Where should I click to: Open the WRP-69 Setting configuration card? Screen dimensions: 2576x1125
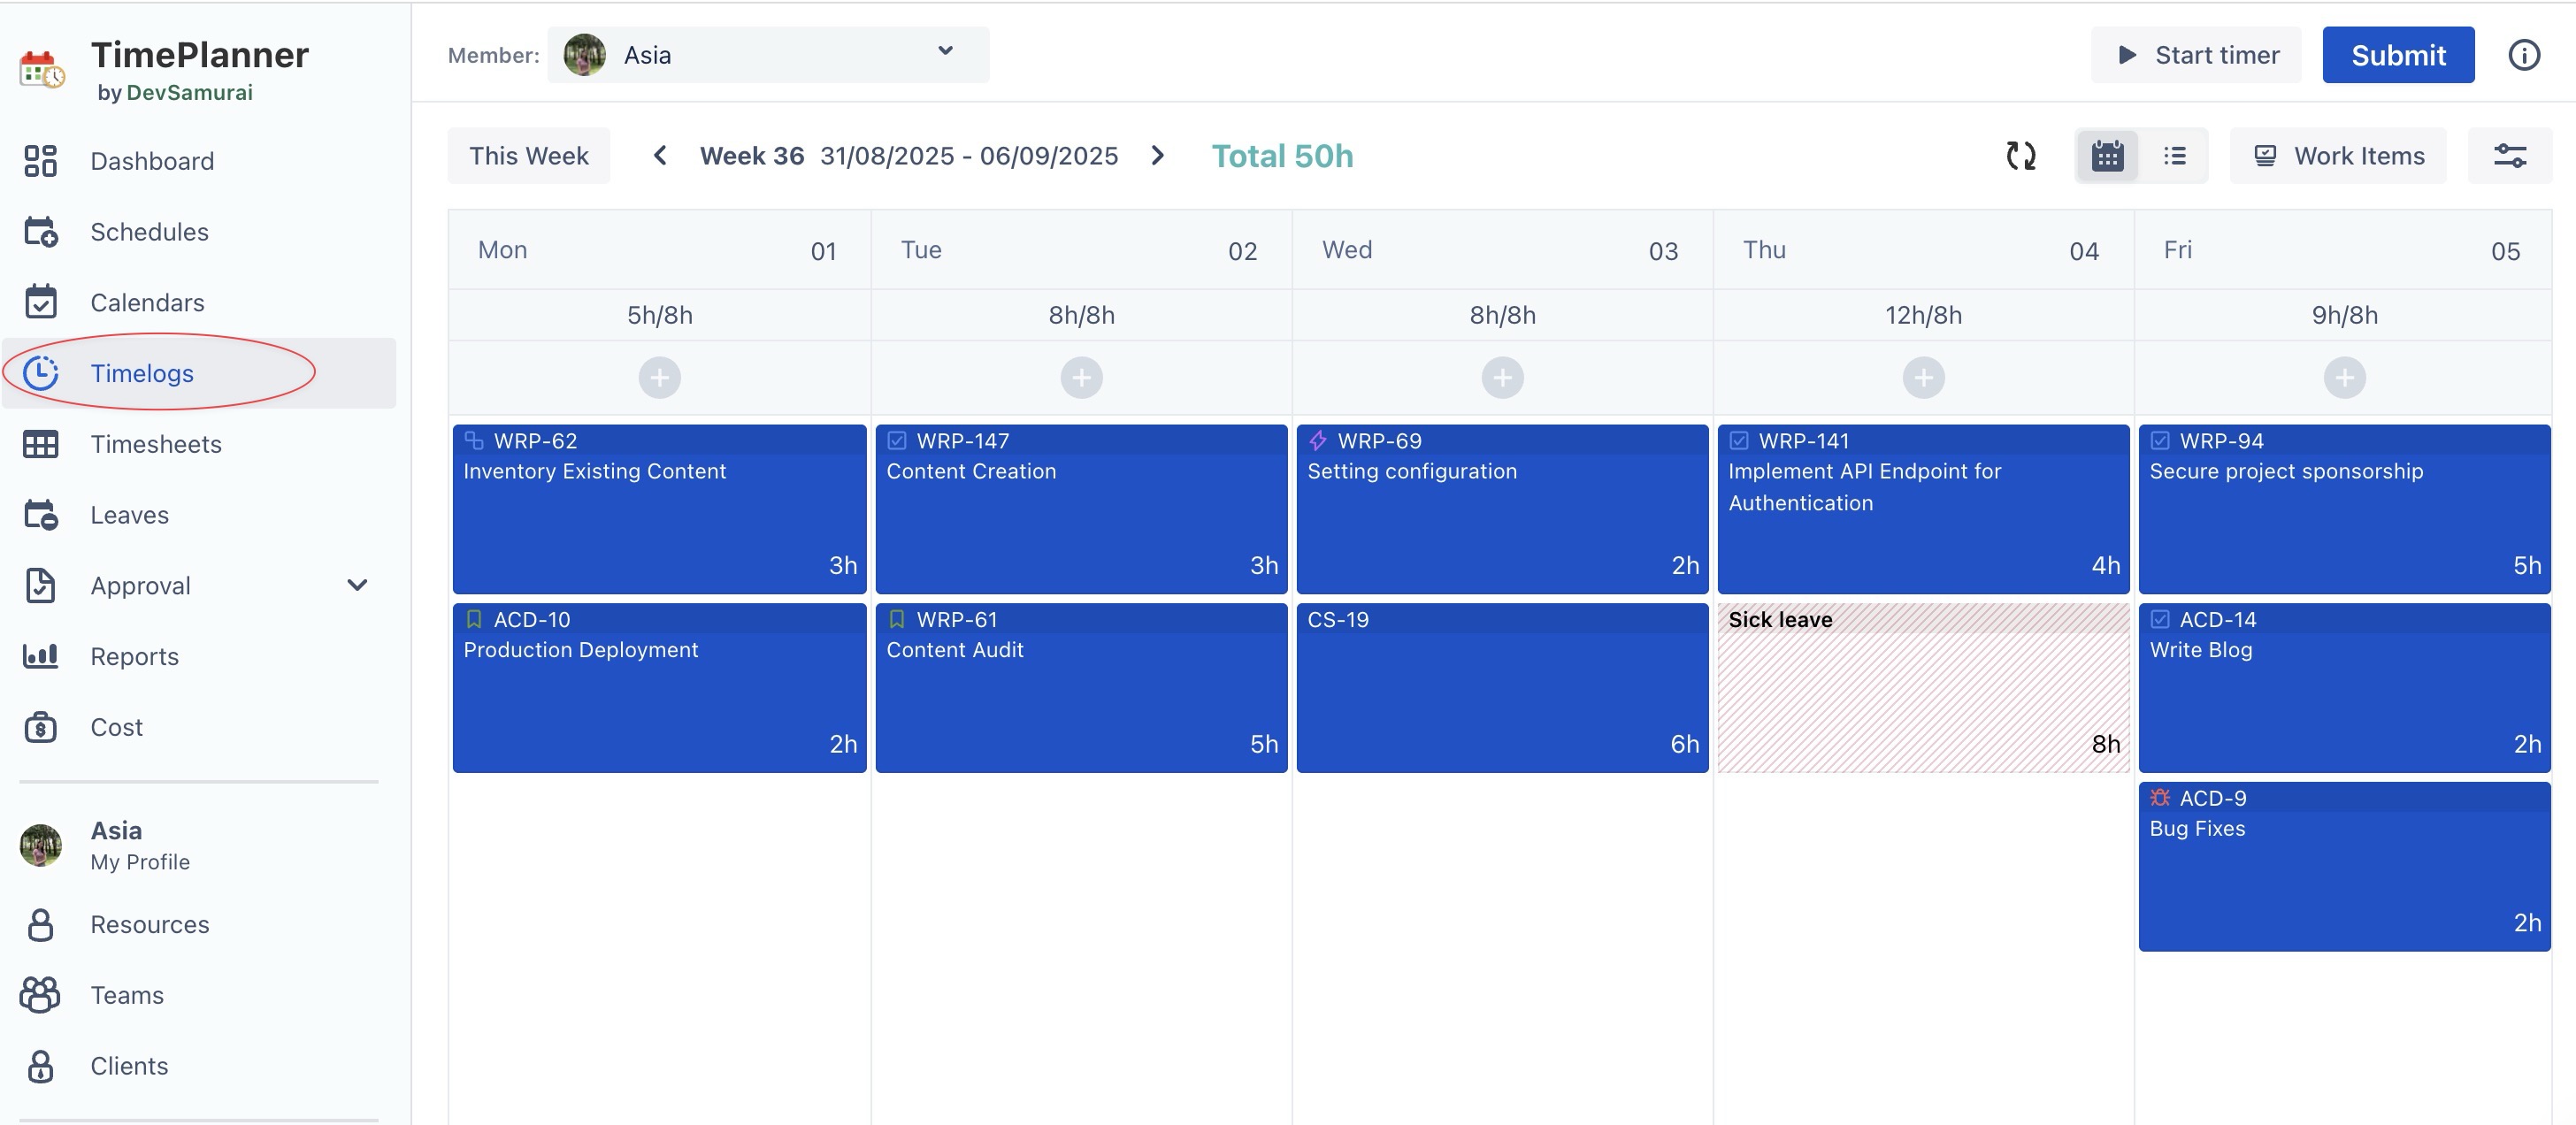pos(1501,508)
